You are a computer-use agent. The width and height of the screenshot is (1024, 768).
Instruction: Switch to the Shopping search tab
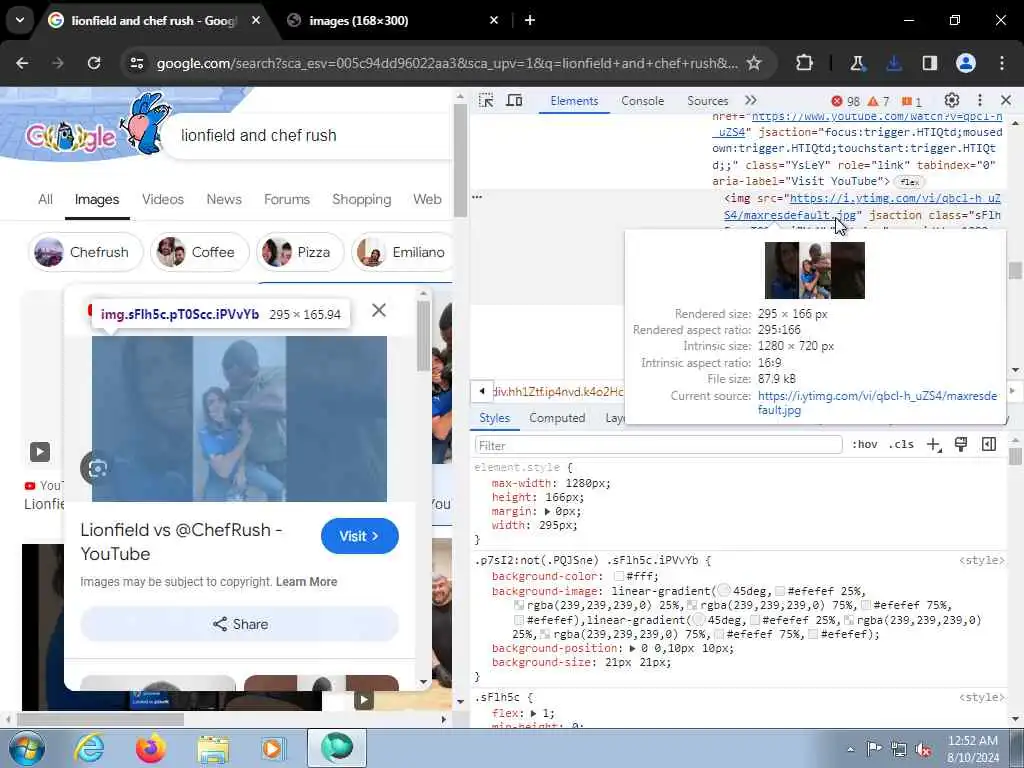click(x=361, y=199)
